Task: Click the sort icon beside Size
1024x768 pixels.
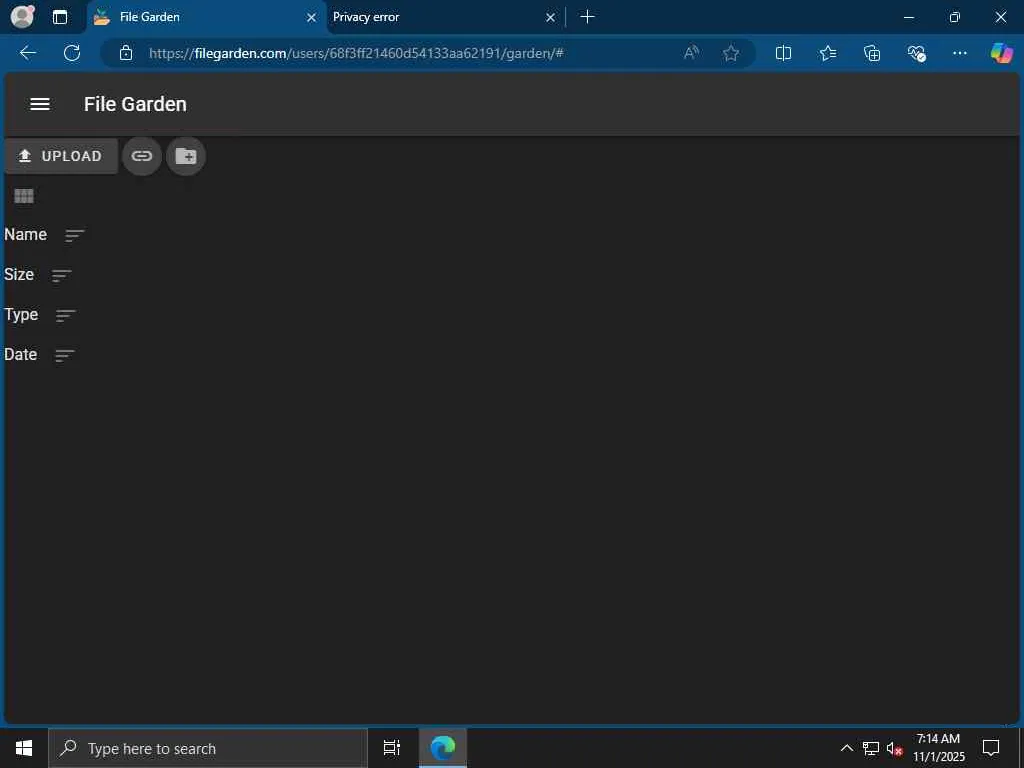Action: coord(61,276)
